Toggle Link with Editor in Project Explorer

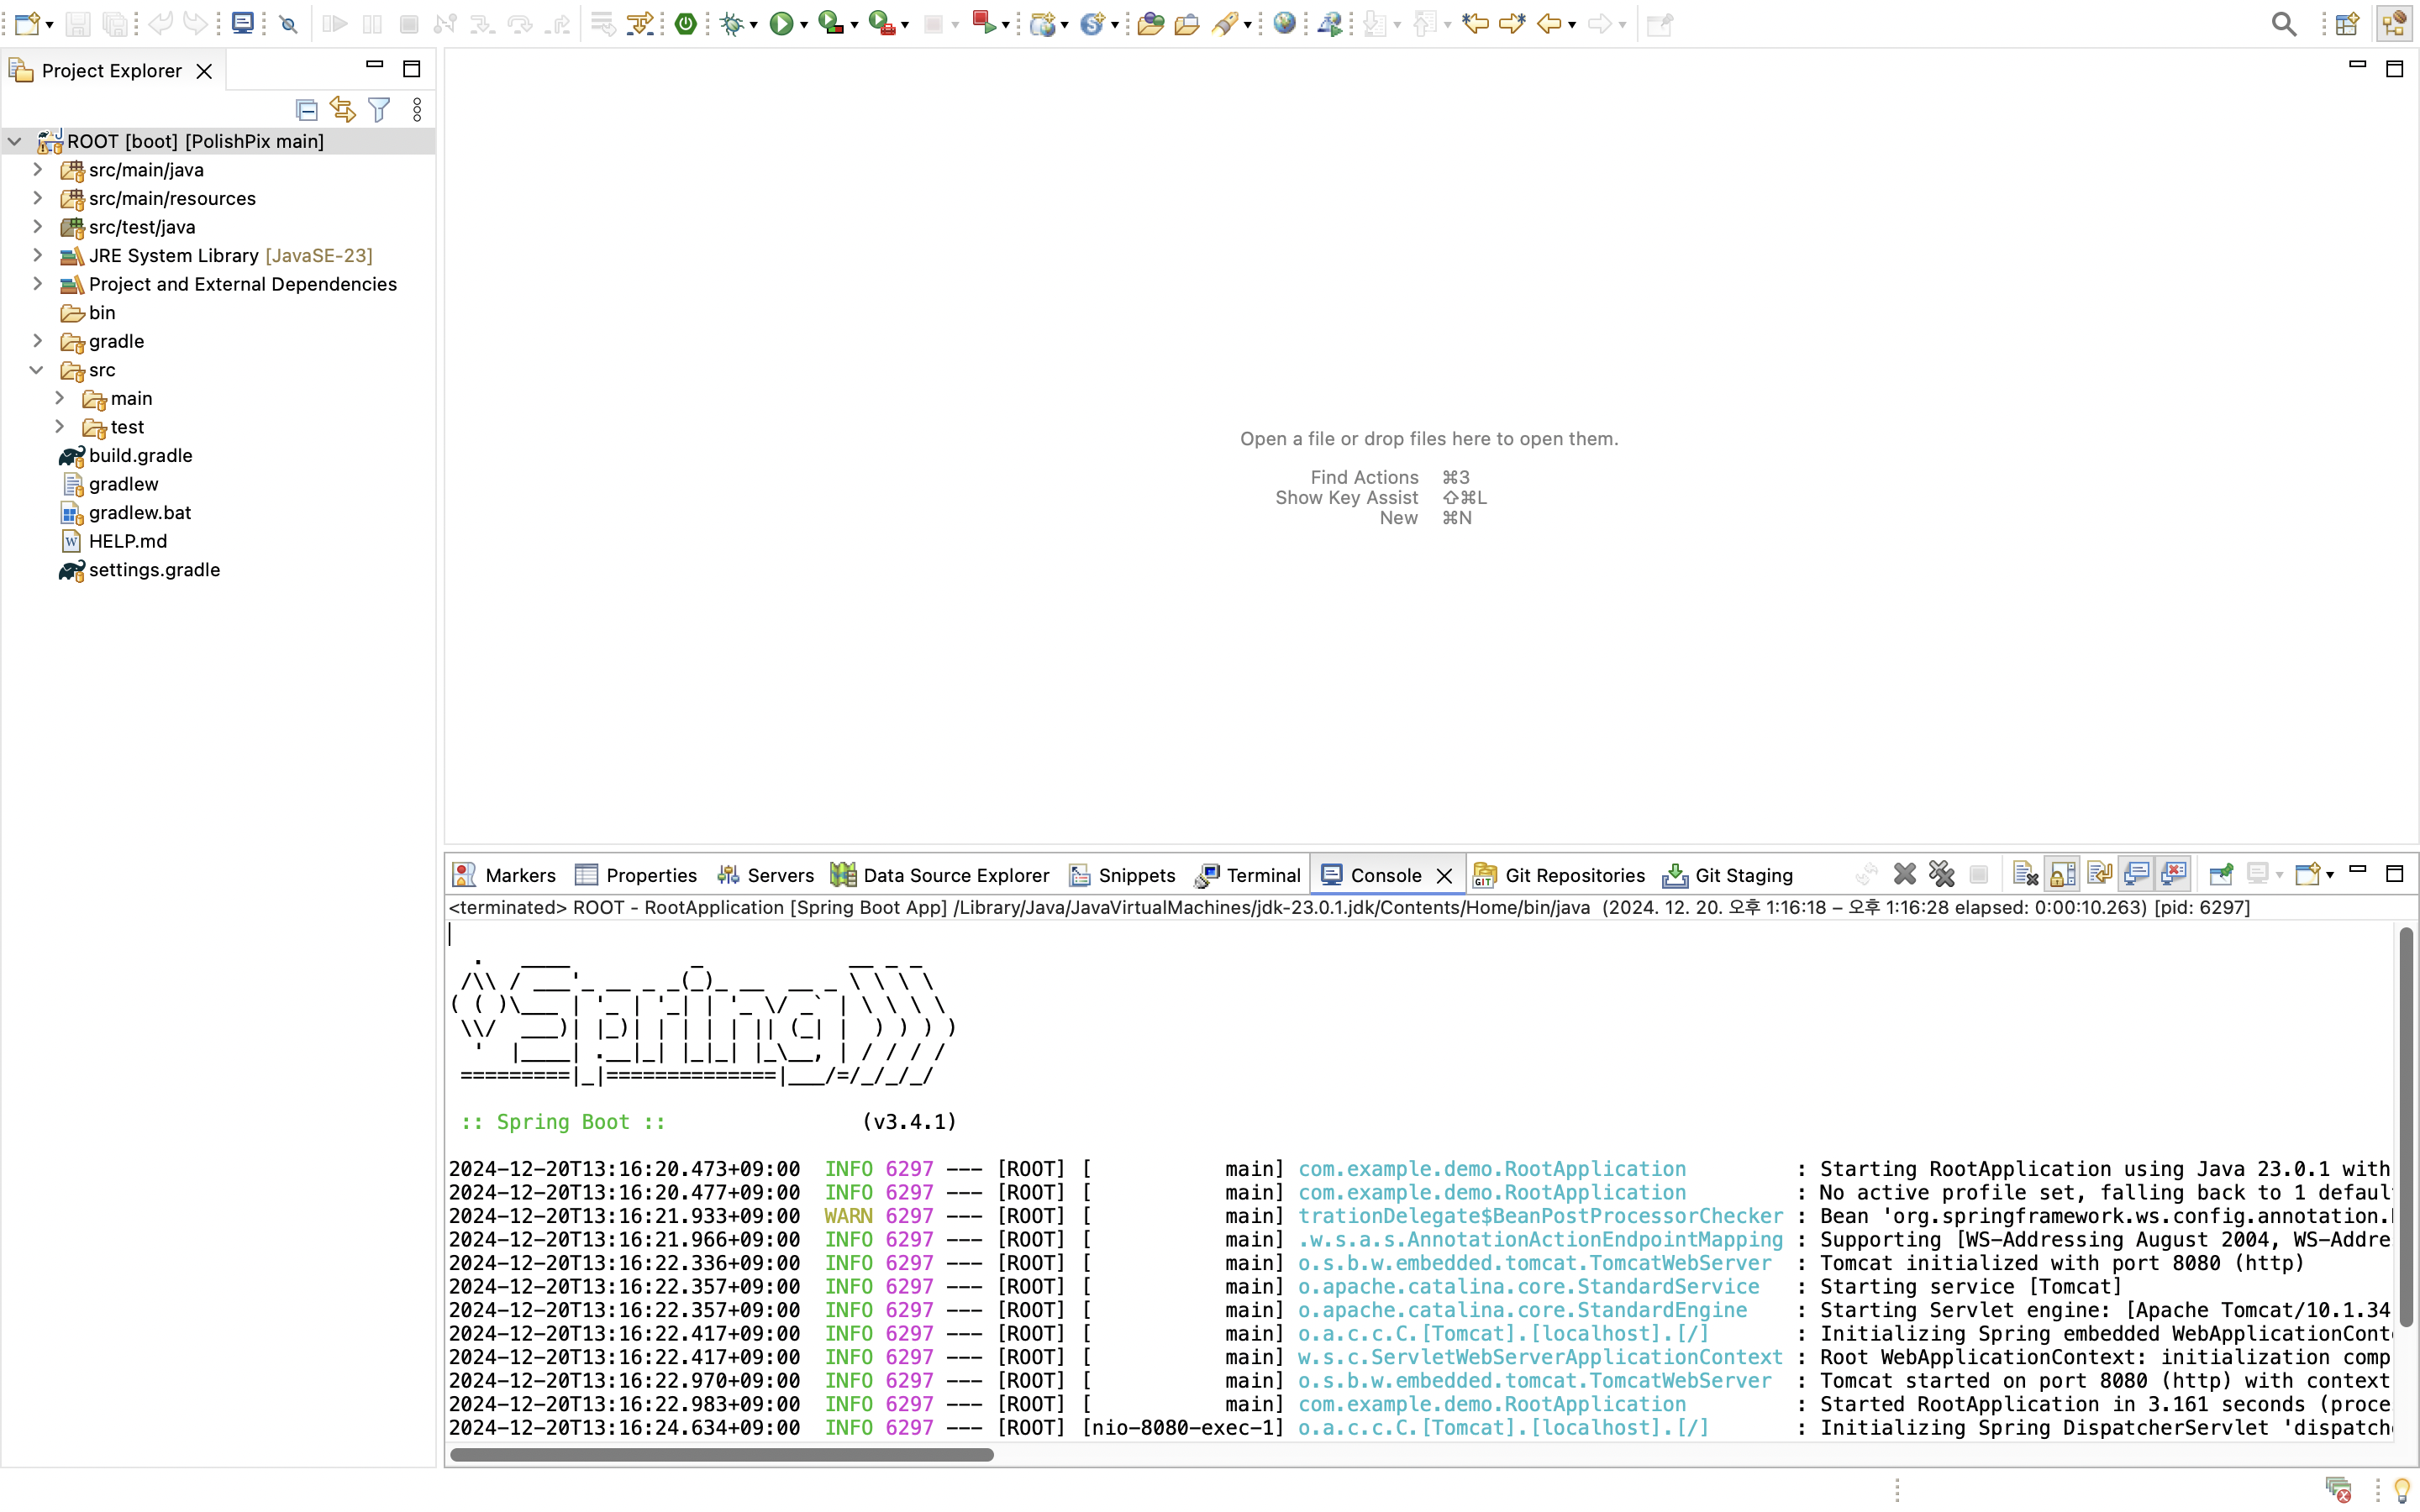click(343, 109)
